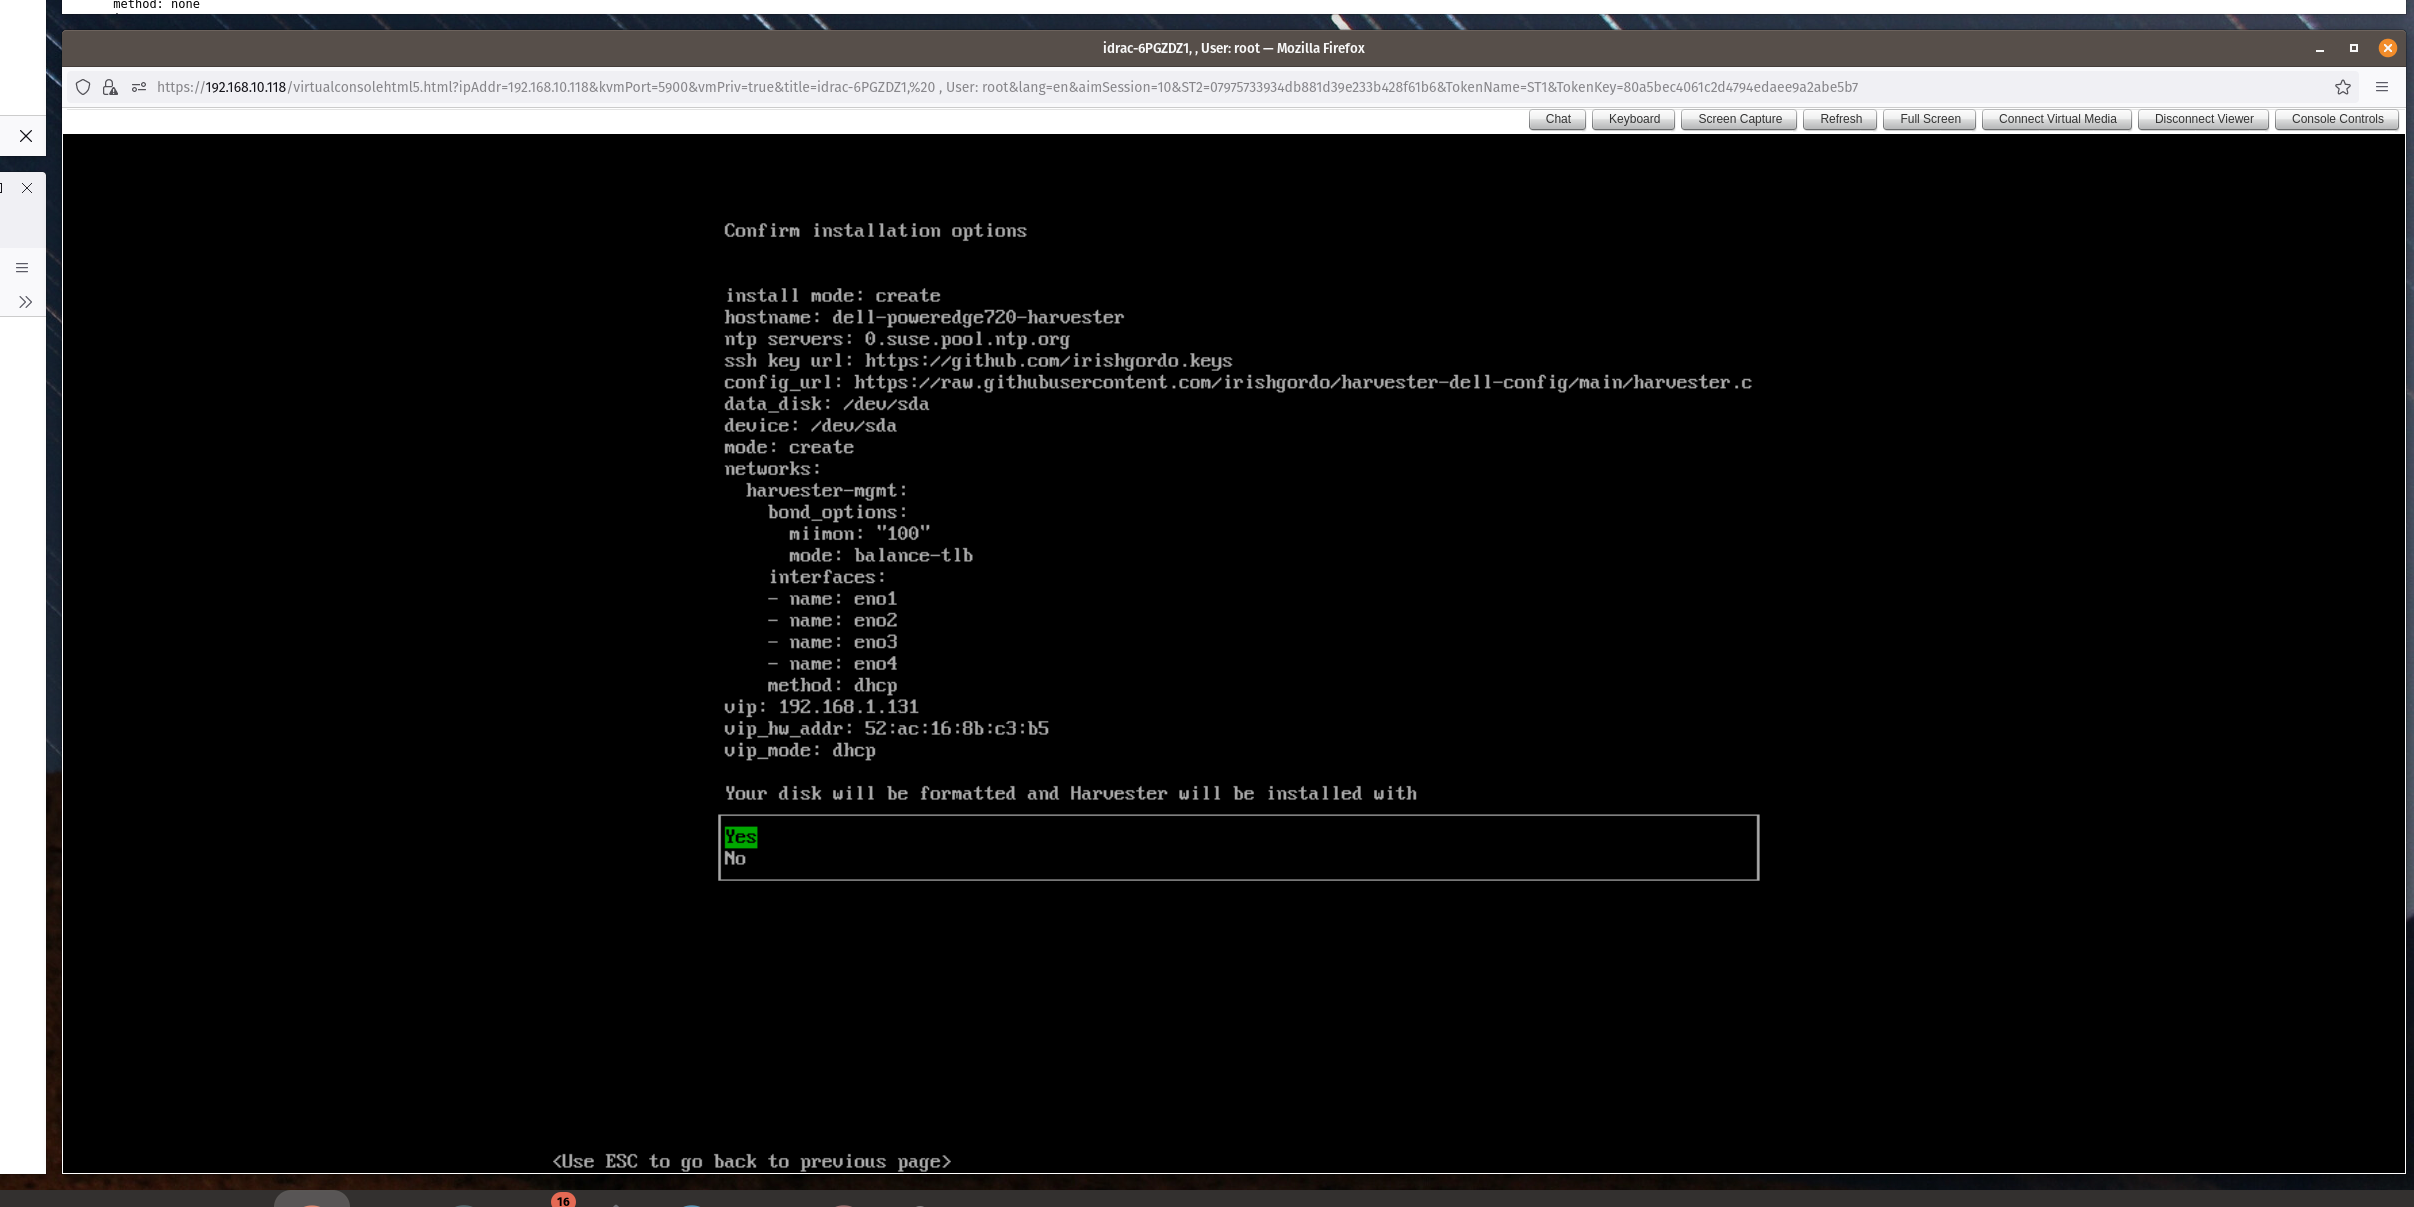Open the Console Controls menu
The image size is (2414, 1207).
(2336, 119)
